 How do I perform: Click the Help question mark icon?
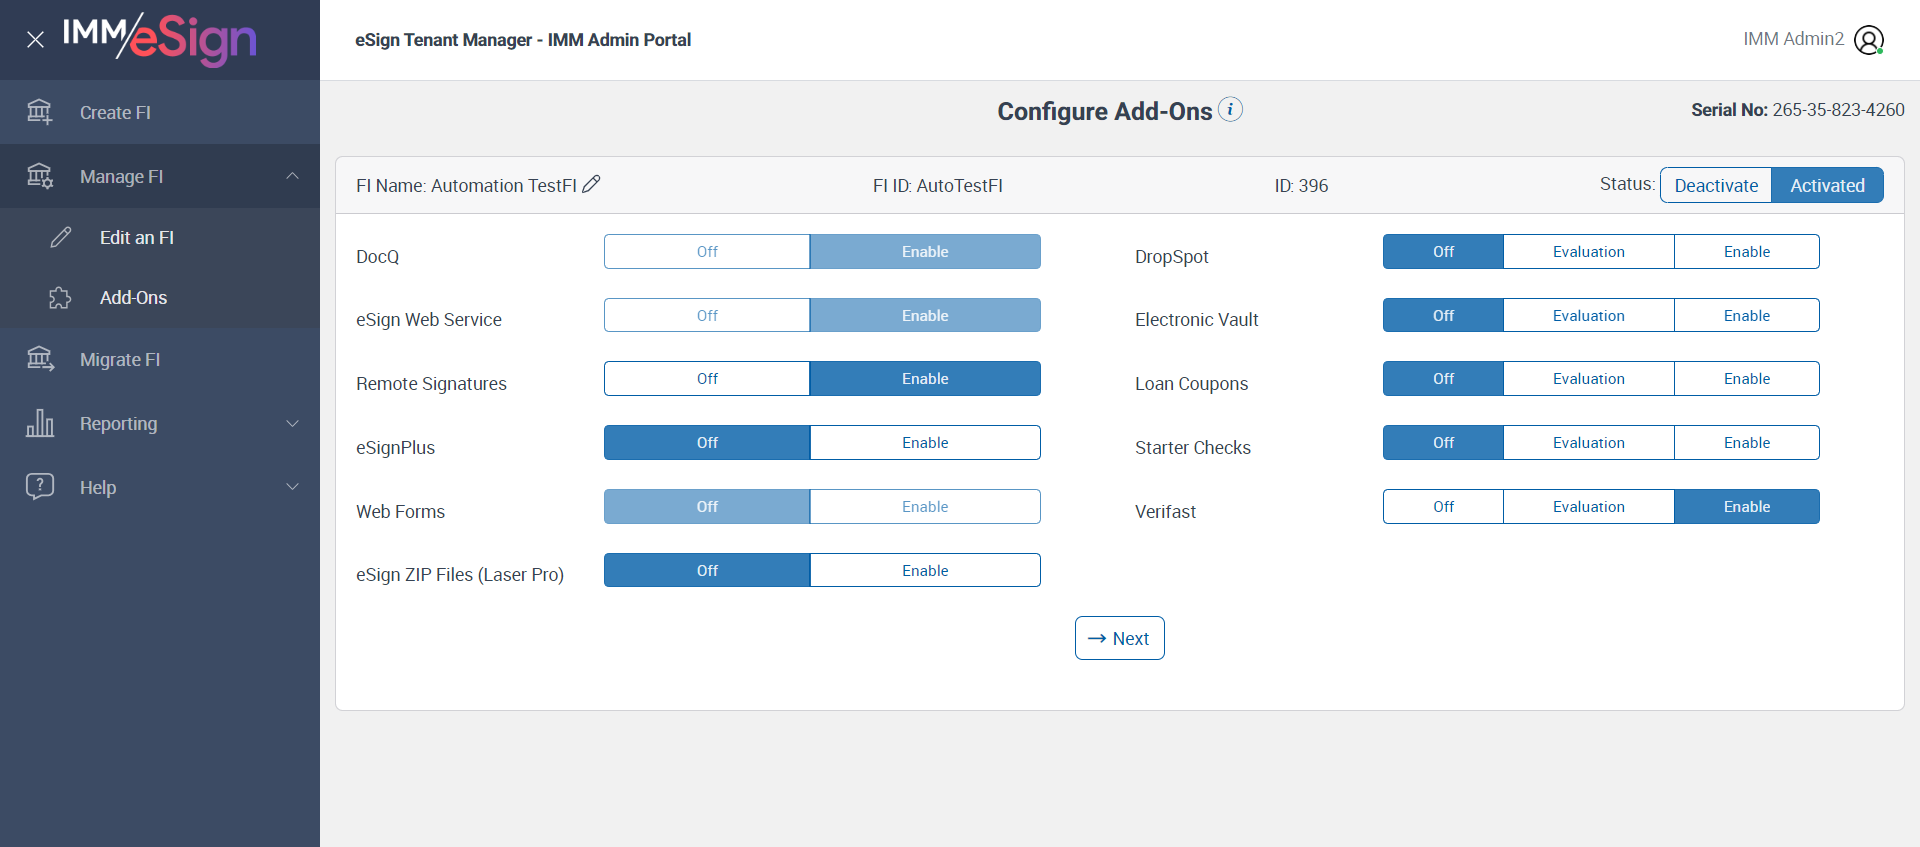(x=40, y=487)
